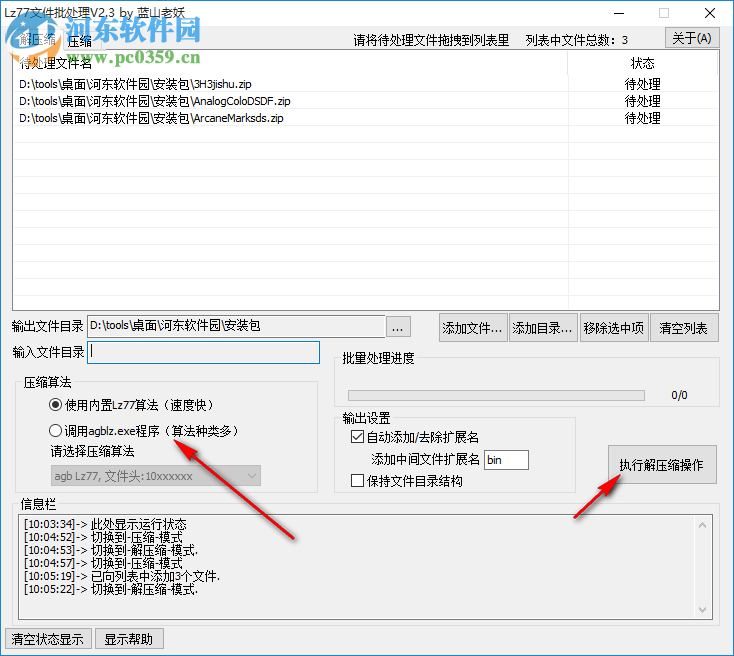This screenshot has height=656, width=734.
Task: Click the 移除选中项 button
Action: coord(614,328)
